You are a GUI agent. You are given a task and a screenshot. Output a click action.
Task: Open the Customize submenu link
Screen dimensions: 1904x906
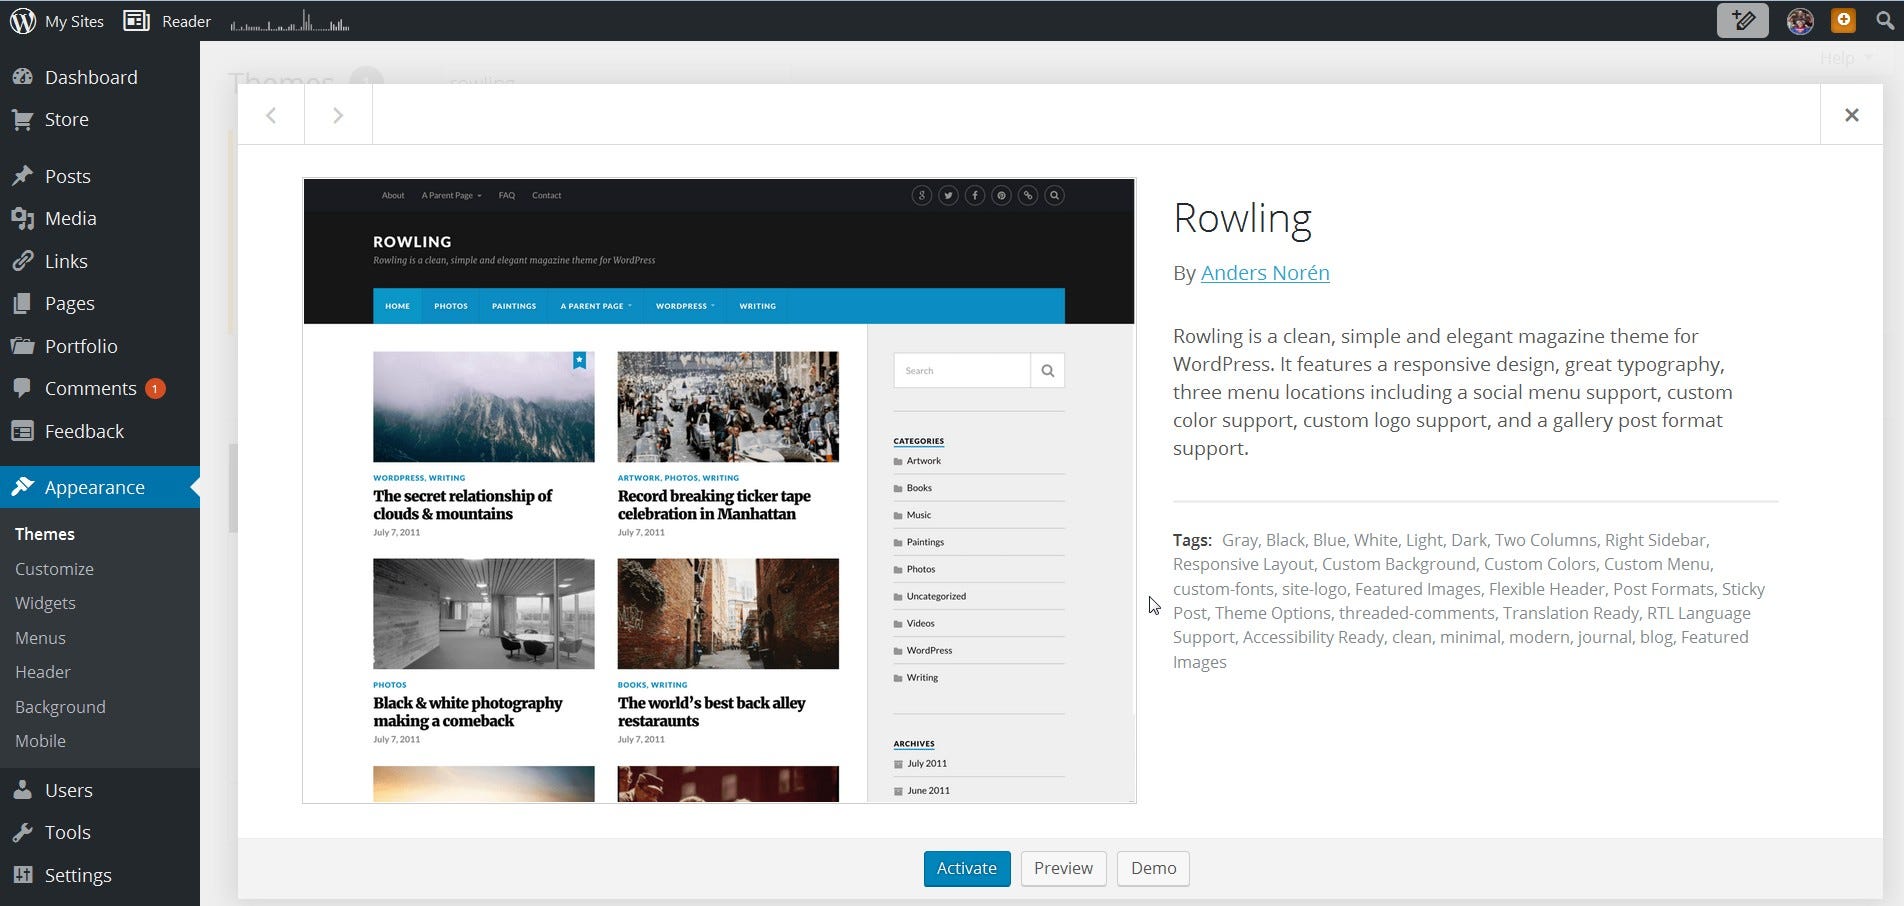pos(54,569)
